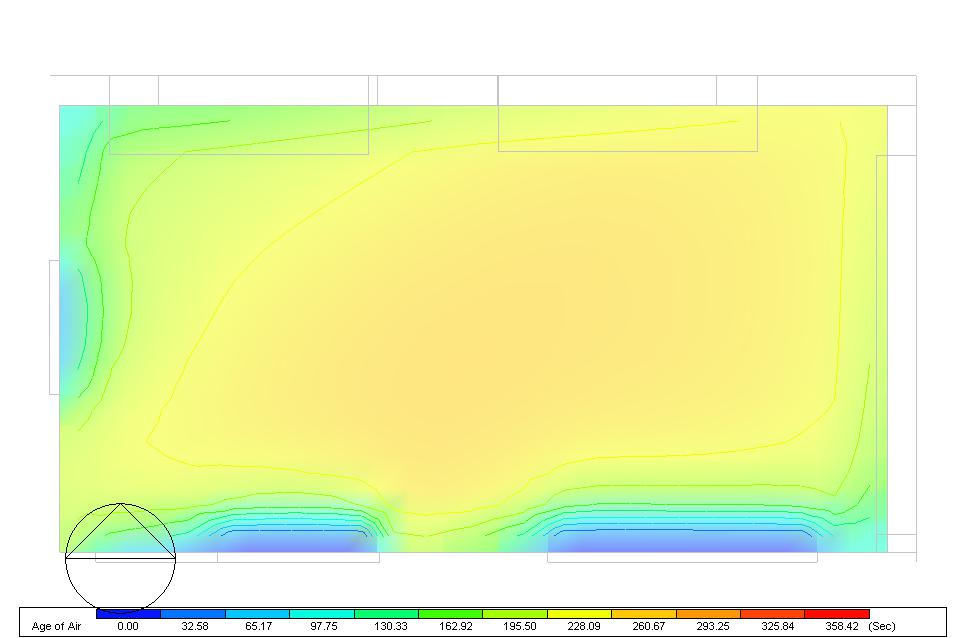This screenshot has height=638, width=966.
Task: Select the red legend swatch above 358.42
Action: [837, 614]
